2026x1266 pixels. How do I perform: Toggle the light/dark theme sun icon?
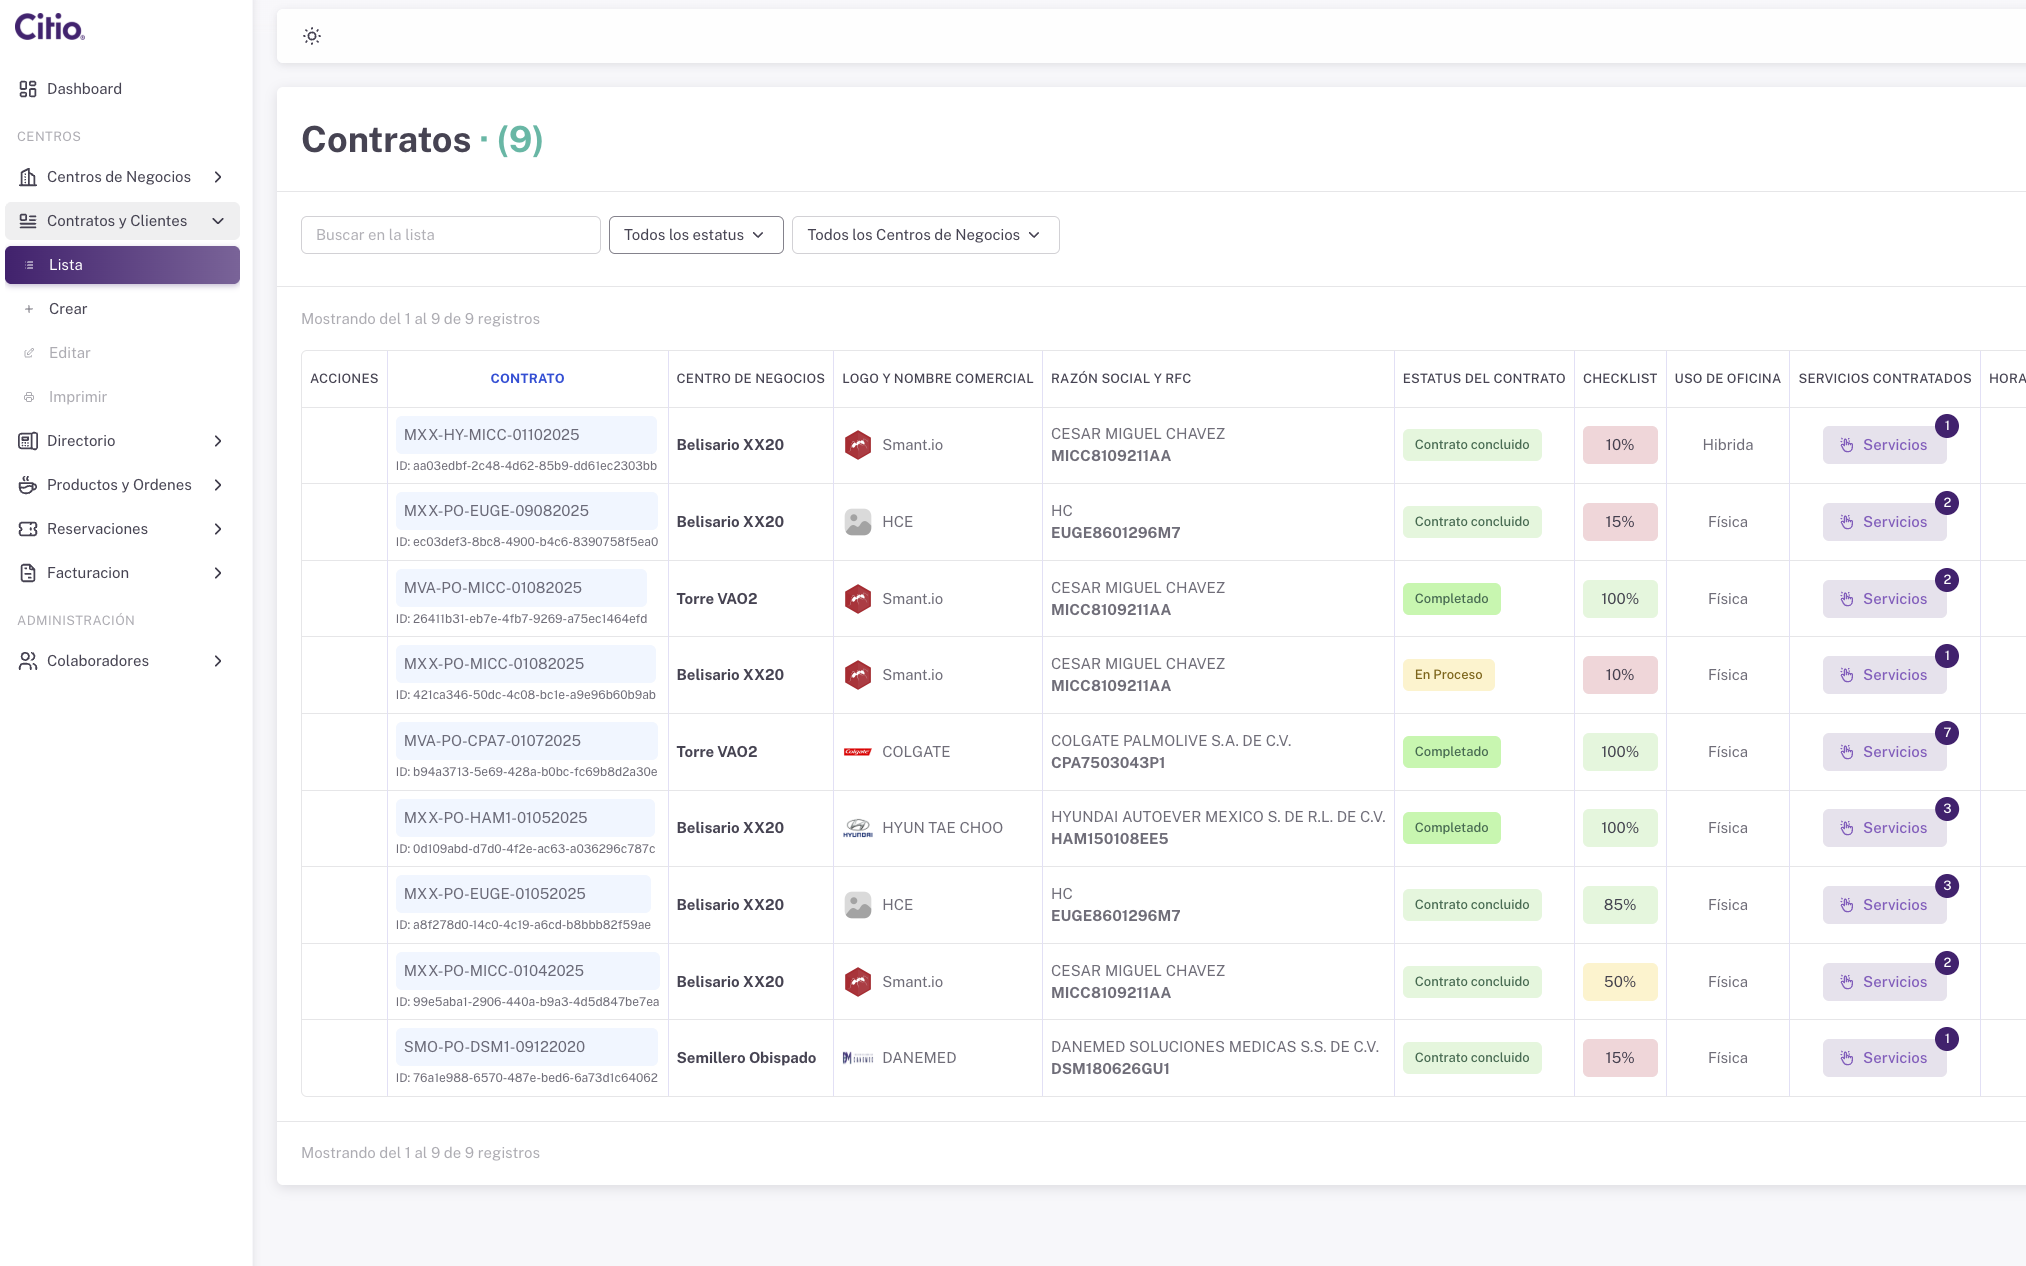[x=312, y=36]
